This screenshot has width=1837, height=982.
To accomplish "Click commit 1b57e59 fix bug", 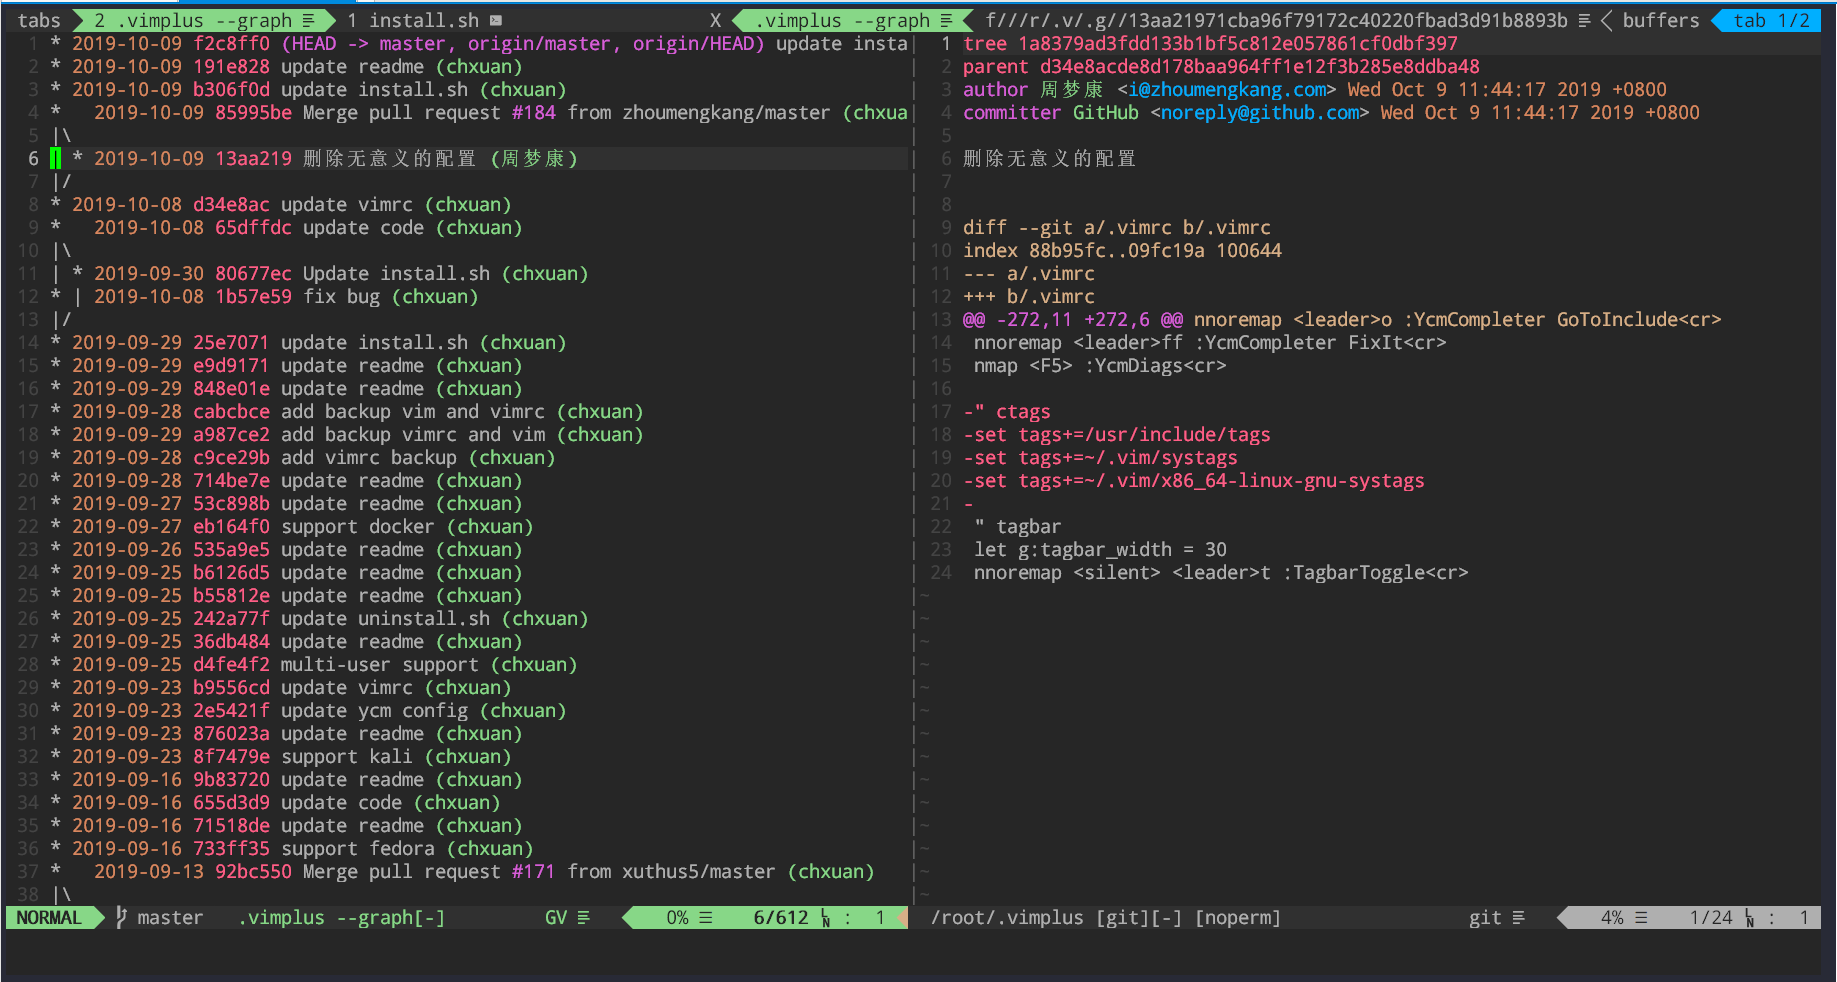I will coord(286,297).
